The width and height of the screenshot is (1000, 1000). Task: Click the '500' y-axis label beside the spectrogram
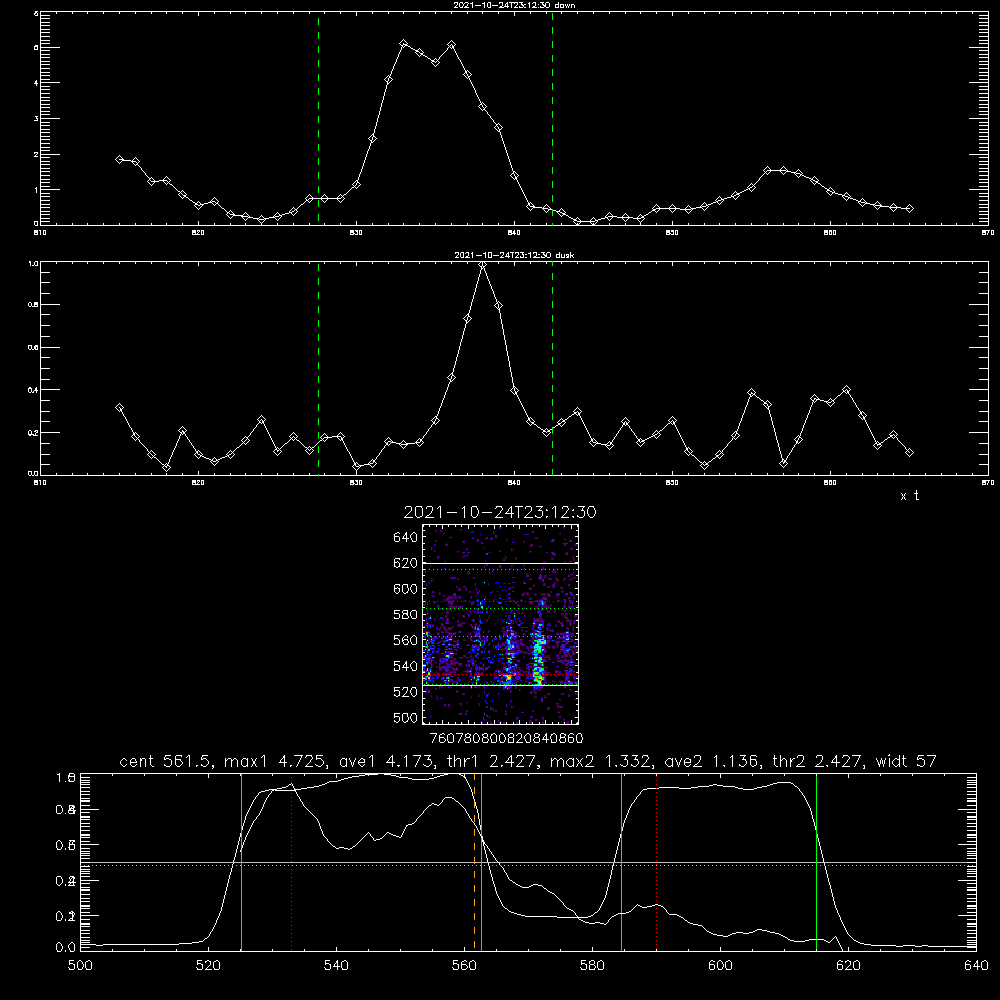pyautogui.click(x=405, y=718)
